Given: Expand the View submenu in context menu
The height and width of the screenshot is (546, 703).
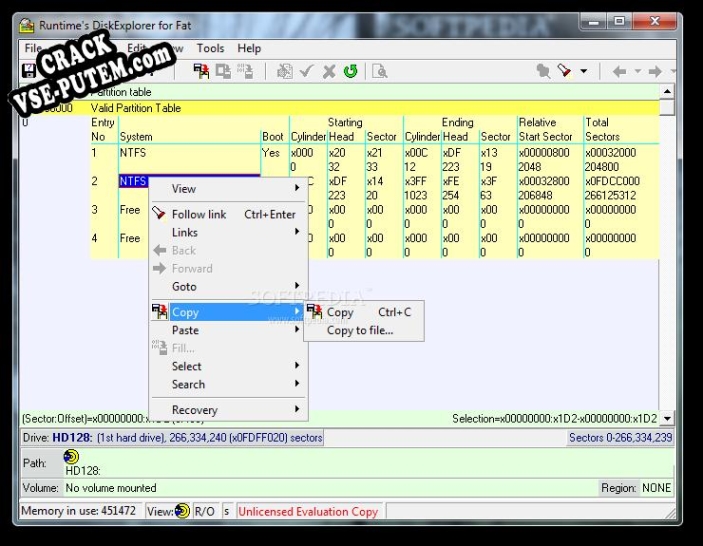Looking at the screenshot, I should (229, 189).
